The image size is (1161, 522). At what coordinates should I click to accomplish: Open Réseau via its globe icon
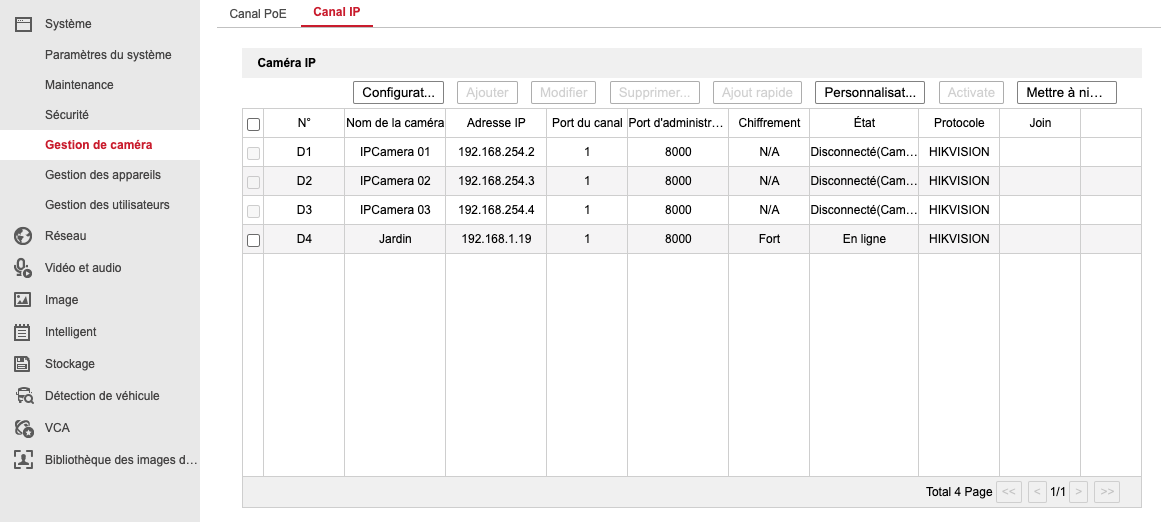pos(24,236)
